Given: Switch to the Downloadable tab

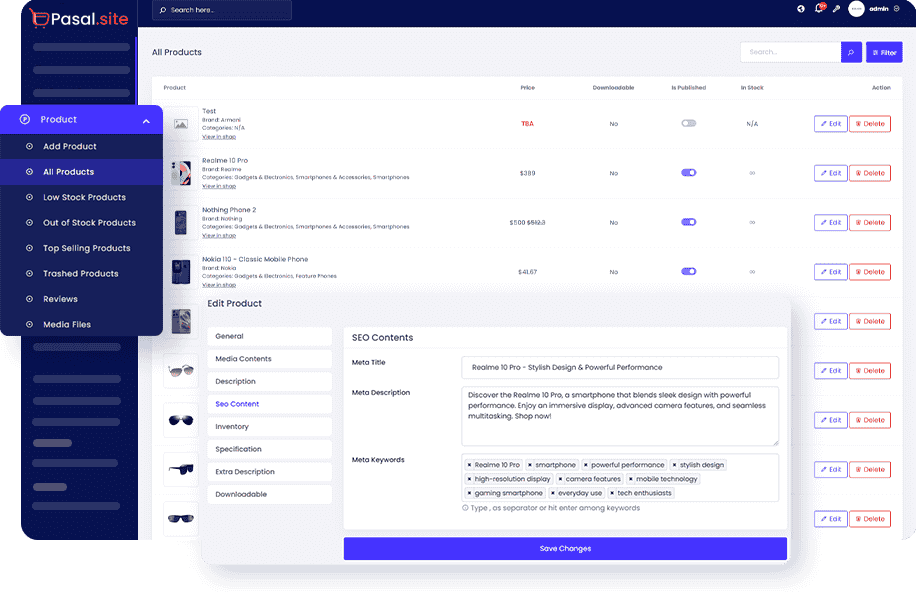Looking at the screenshot, I should pyautogui.click(x=270, y=494).
